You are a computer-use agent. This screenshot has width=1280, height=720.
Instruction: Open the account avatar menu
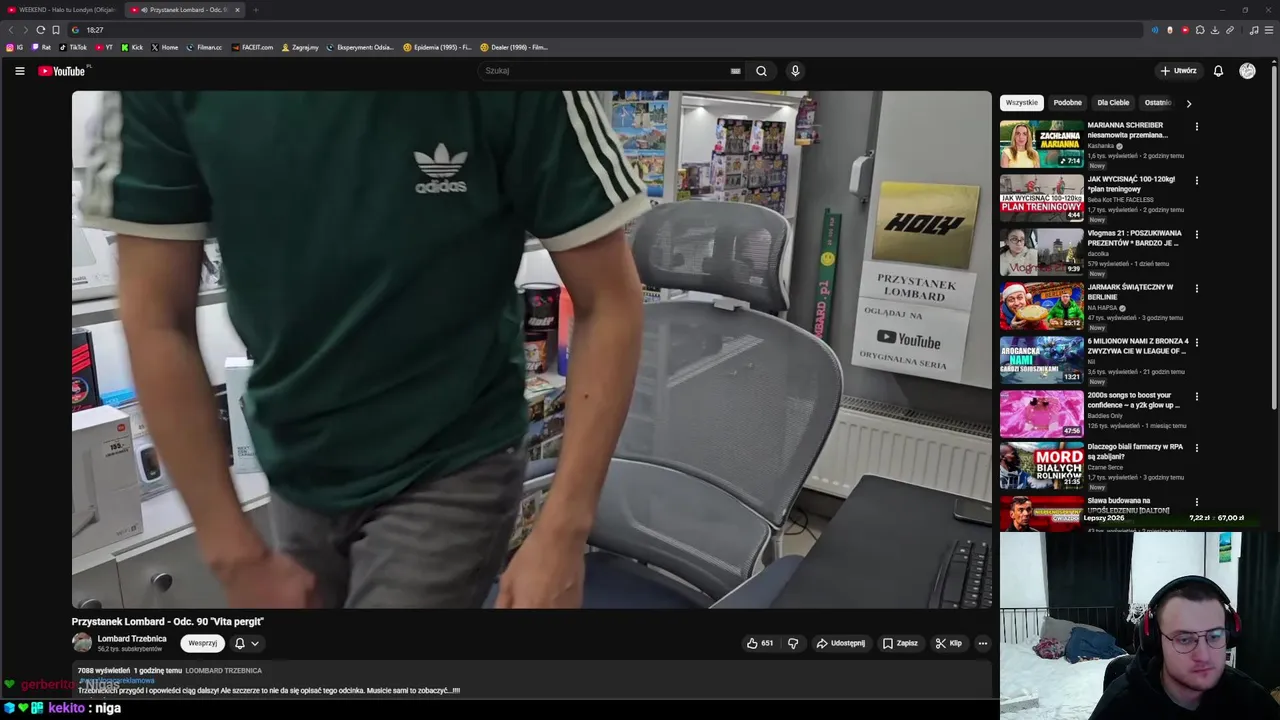tap(1247, 71)
